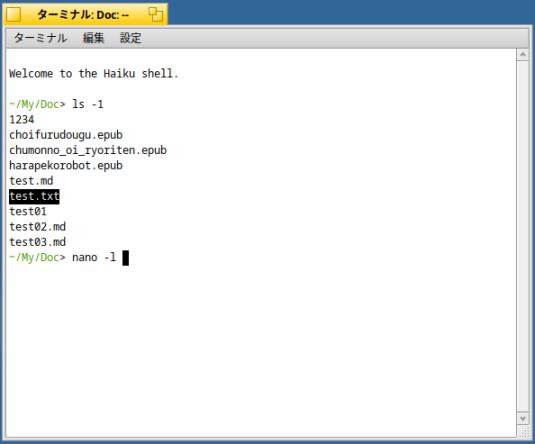535x444 pixels.
Task: Click chumonno_oi_ryoriten.epub in the listing
Action: 88,151
